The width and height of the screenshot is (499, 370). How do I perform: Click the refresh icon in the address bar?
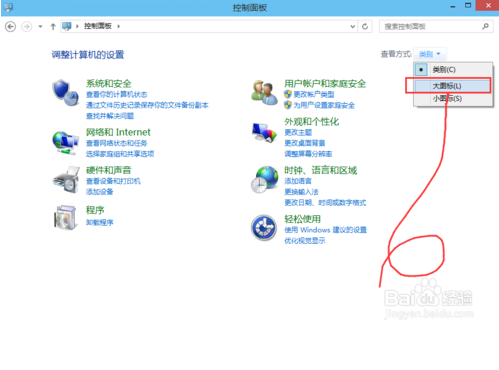[365, 26]
